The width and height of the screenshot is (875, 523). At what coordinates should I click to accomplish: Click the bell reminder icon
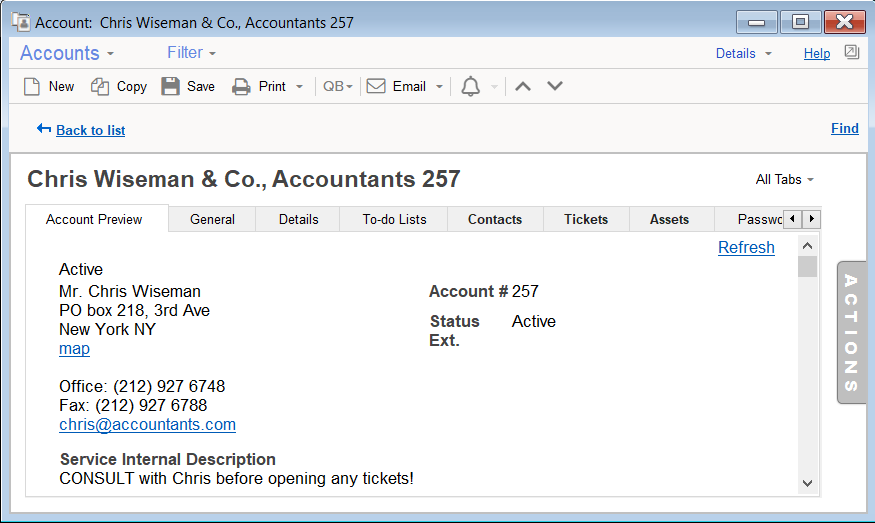click(x=470, y=87)
